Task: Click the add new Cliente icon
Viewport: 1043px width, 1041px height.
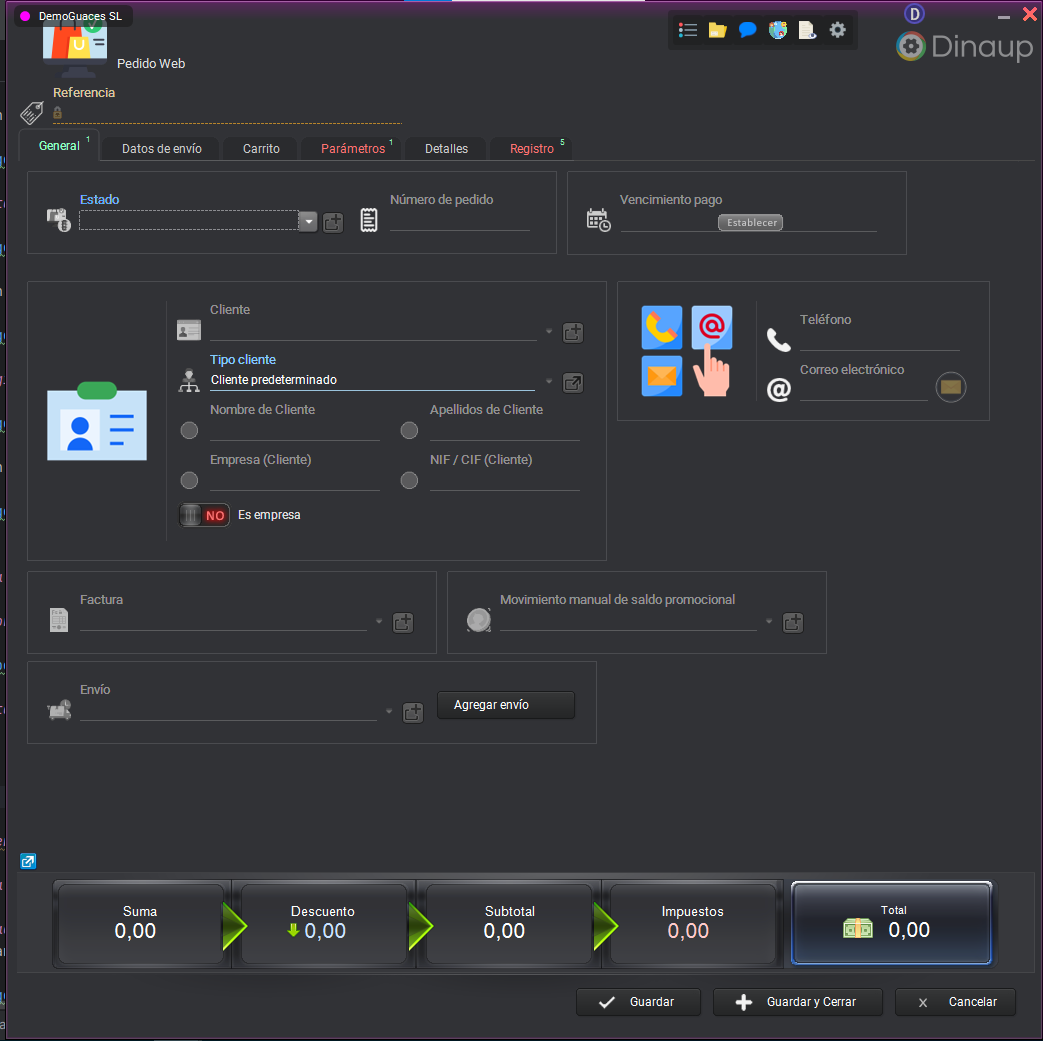Action: point(573,333)
